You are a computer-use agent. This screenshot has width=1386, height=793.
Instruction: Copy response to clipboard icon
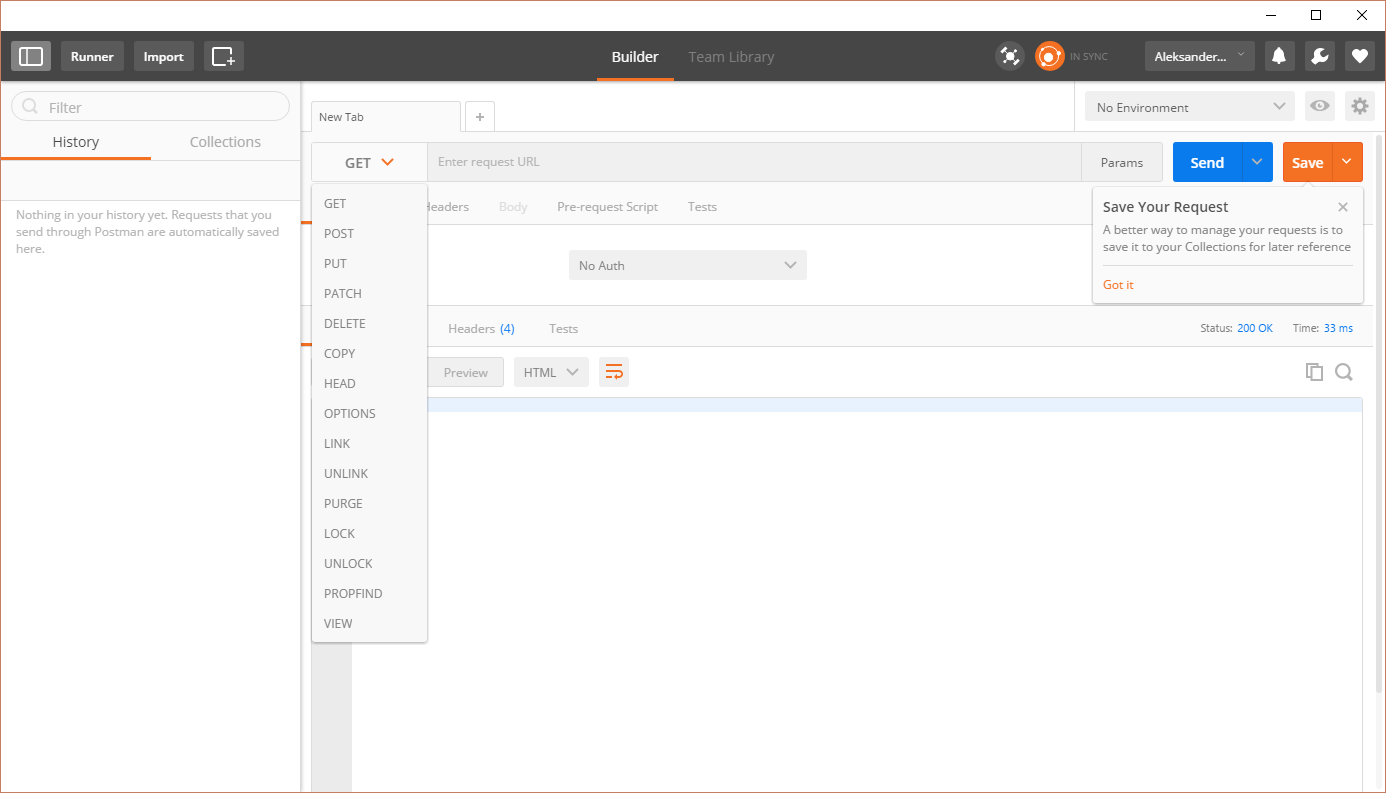[1314, 372]
